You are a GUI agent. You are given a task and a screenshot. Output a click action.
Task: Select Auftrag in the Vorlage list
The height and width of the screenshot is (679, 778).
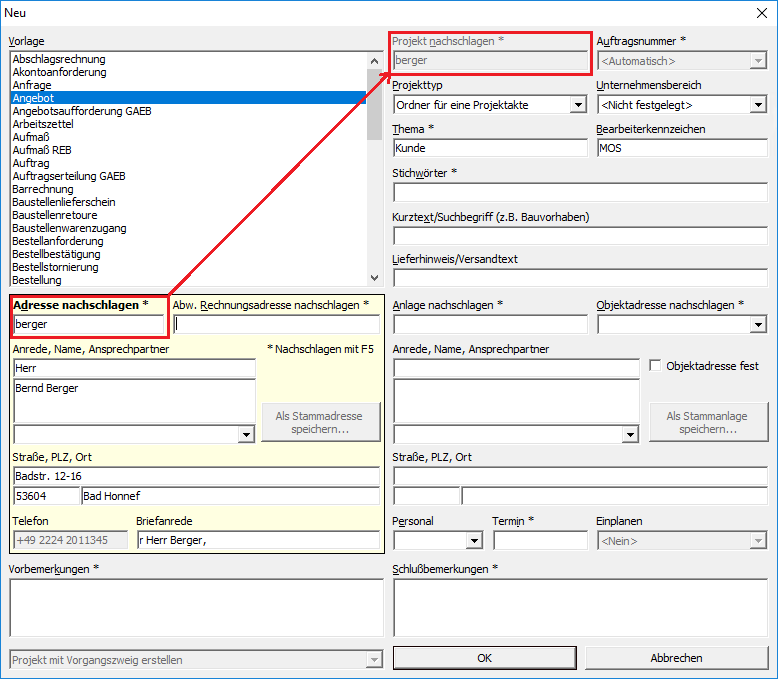coord(30,163)
